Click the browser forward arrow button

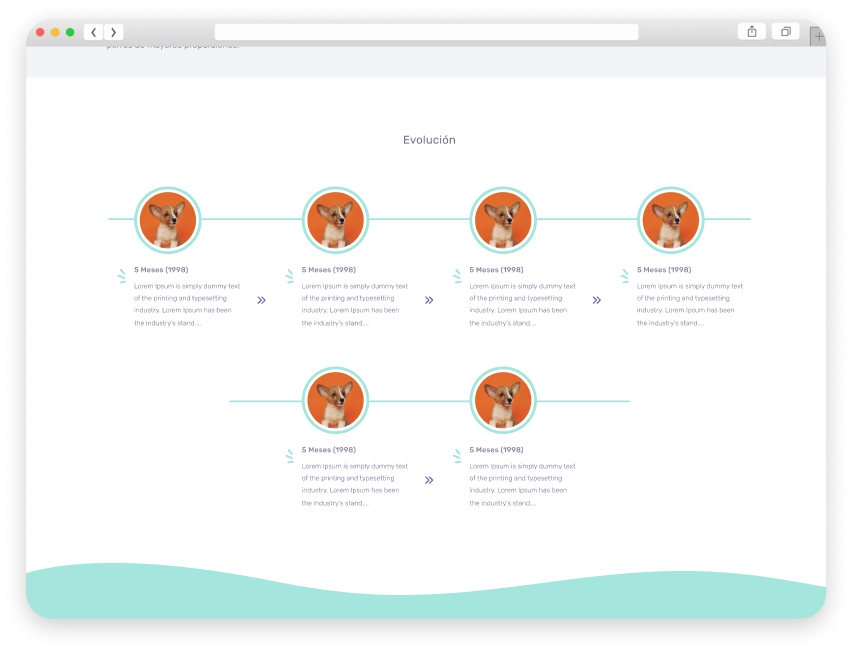pyautogui.click(x=113, y=32)
